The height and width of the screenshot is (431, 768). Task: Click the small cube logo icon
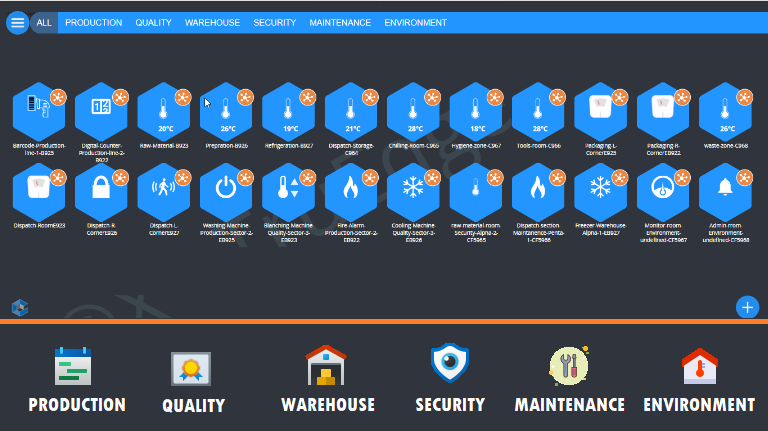(x=19, y=306)
